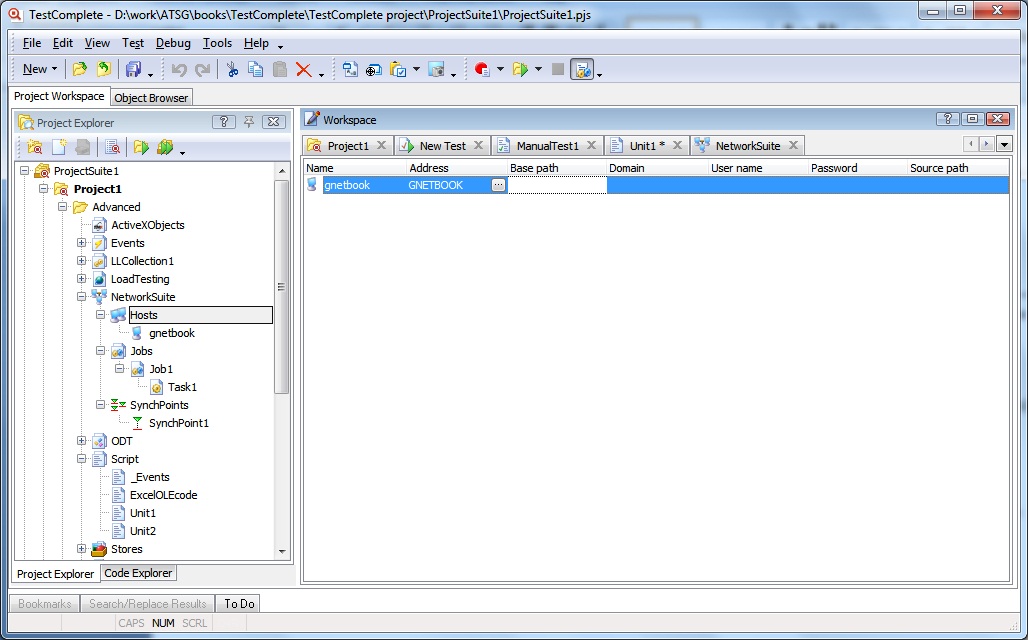This screenshot has width=1028, height=640.
Task: Switch to the Code Explorer tab
Action: point(138,573)
